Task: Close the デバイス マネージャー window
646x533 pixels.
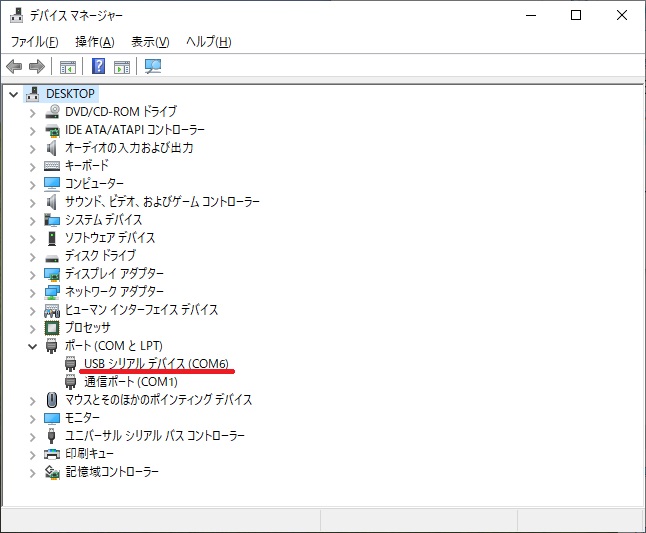Action: click(622, 16)
